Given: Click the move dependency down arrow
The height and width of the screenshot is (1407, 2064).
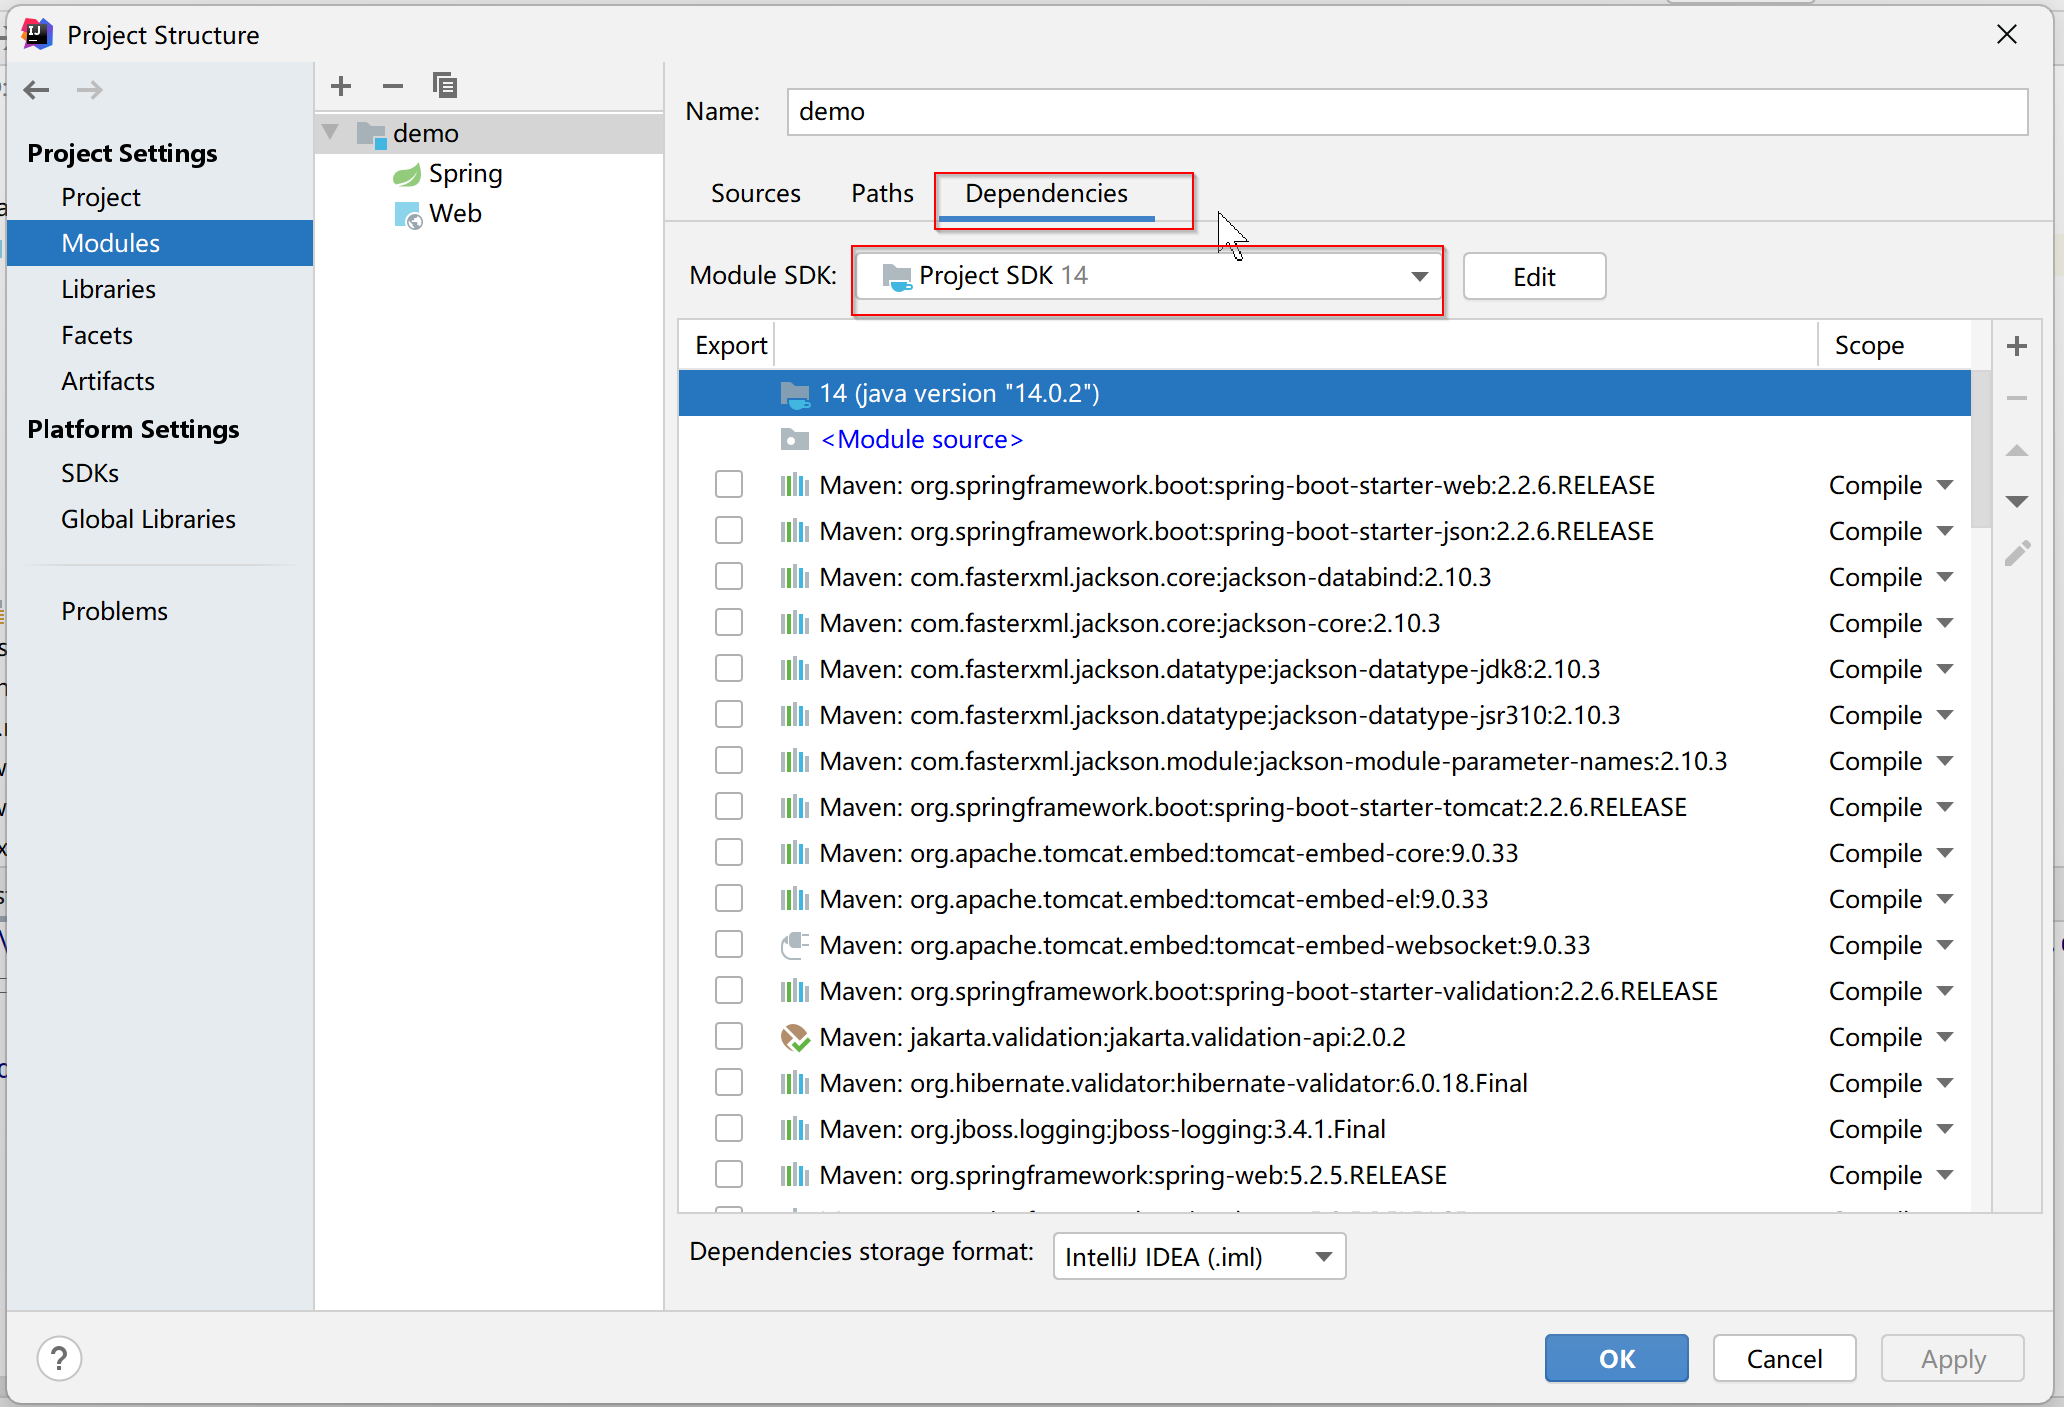Looking at the screenshot, I should [x=2017, y=501].
